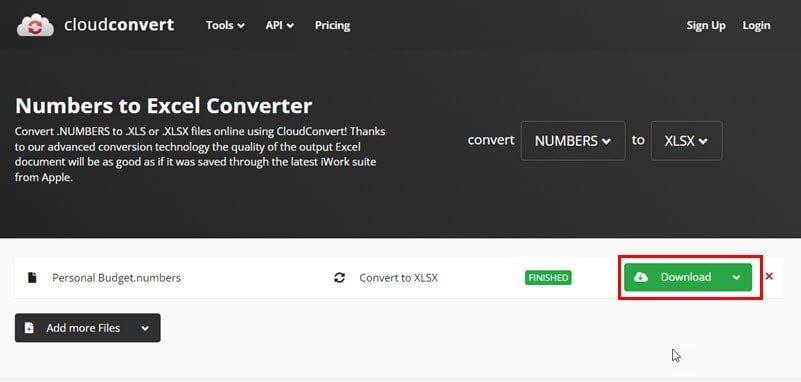801x382 pixels.
Task: Click the Sign Up link
Action: 706,26
